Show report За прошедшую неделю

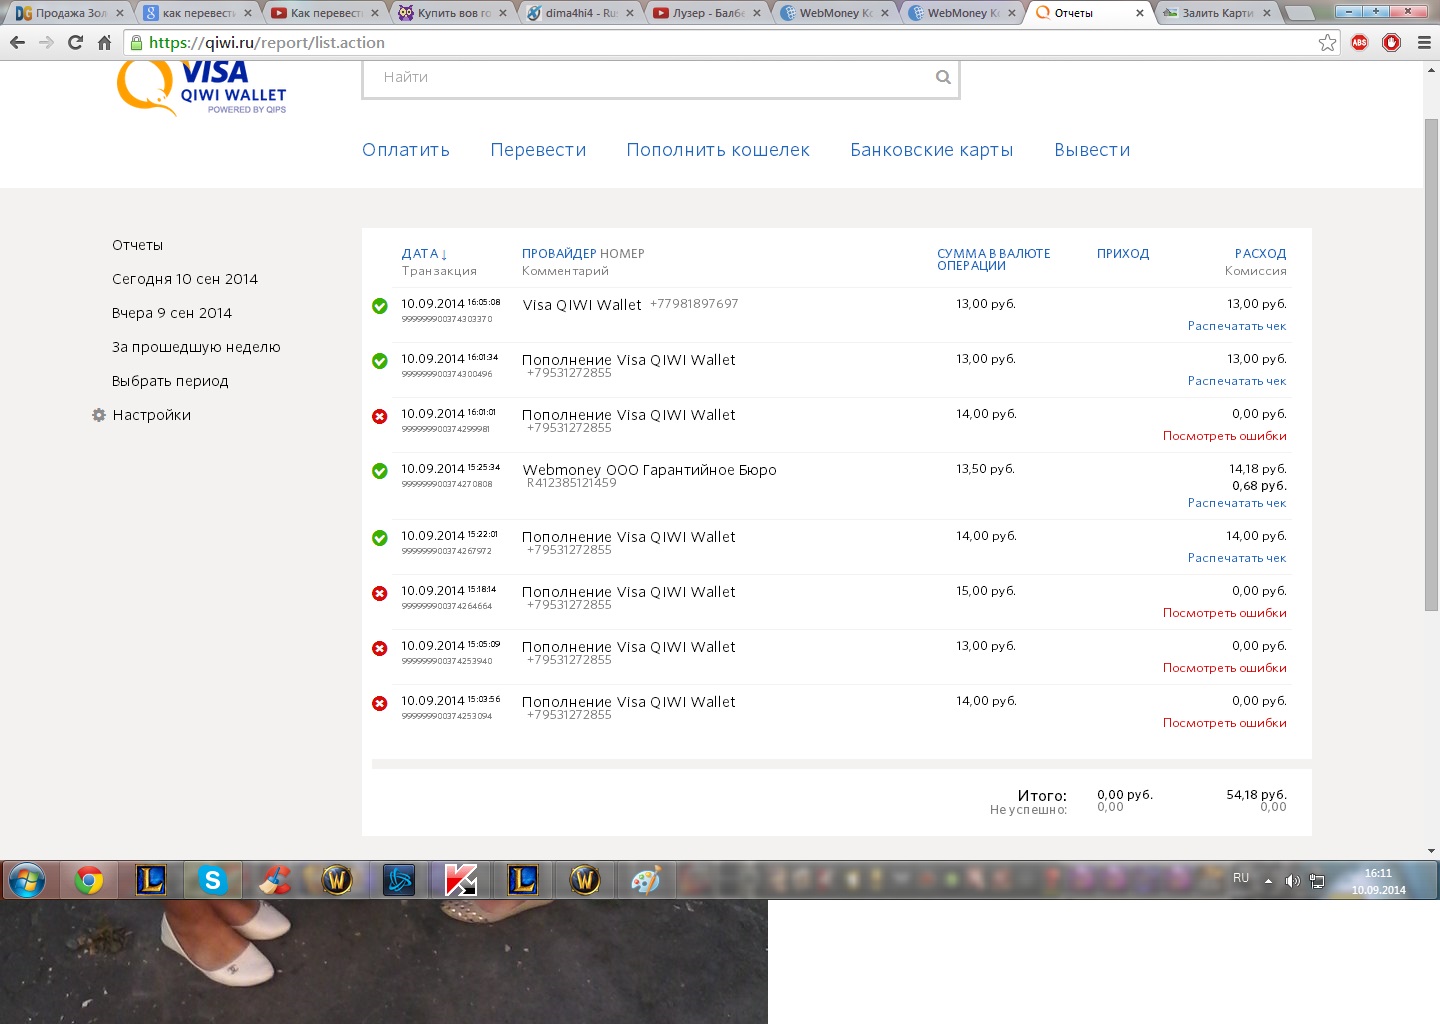point(196,347)
